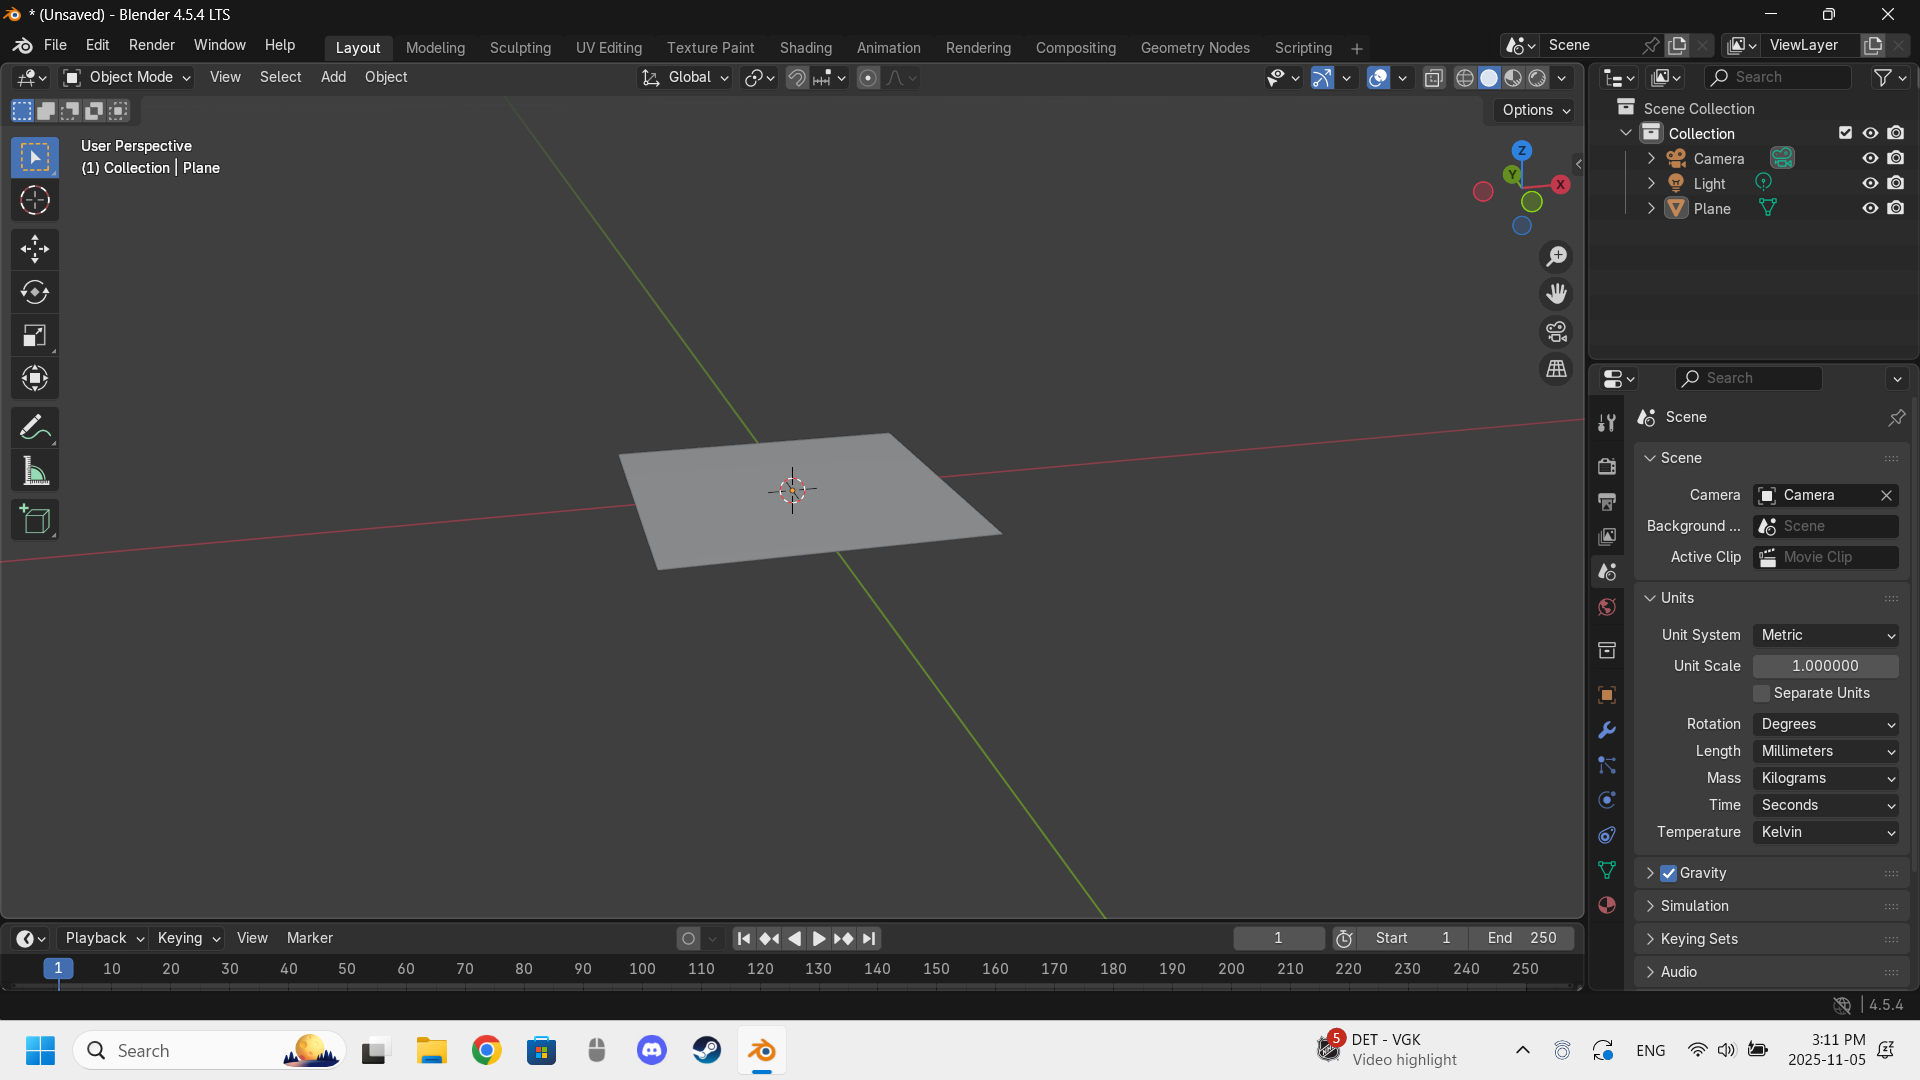Viewport: 1920px width, 1080px height.
Task: Enable the Separate Units checkbox
Action: point(1762,693)
